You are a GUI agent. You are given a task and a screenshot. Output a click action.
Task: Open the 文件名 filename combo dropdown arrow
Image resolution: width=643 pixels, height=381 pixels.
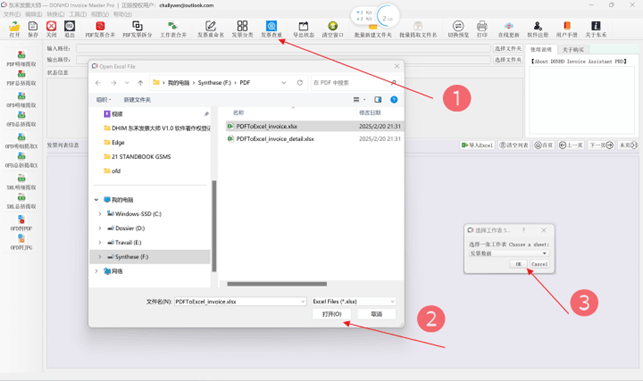tap(303, 301)
